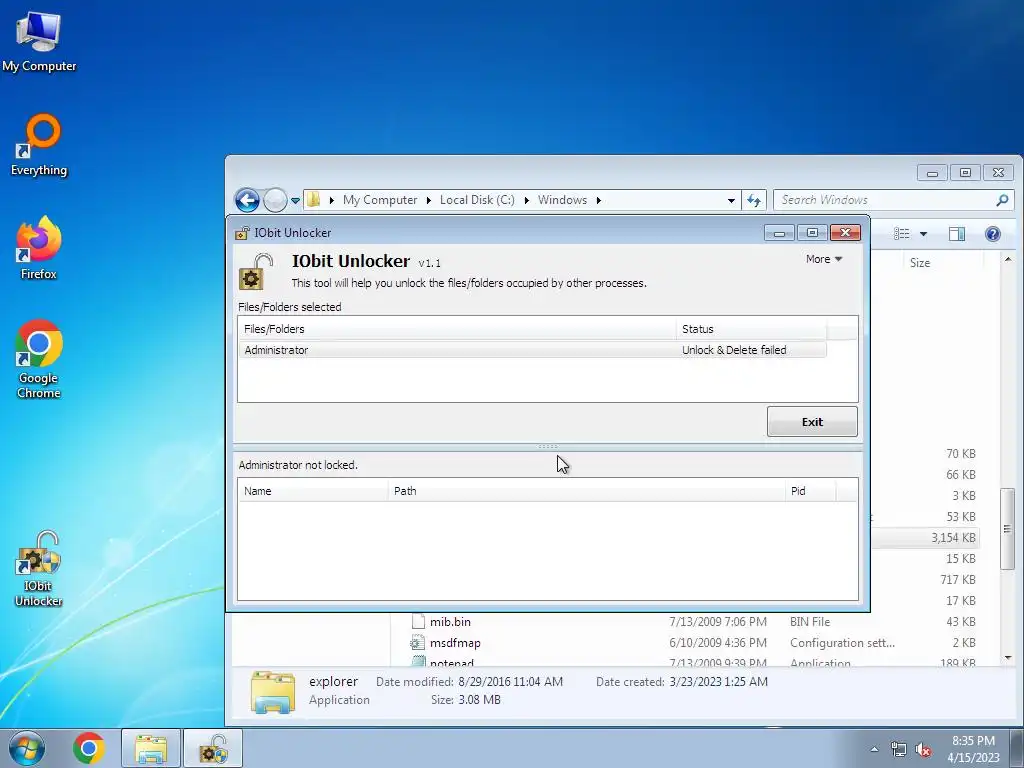Click the Pid column header
This screenshot has width=1024, height=768.
tap(810, 491)
